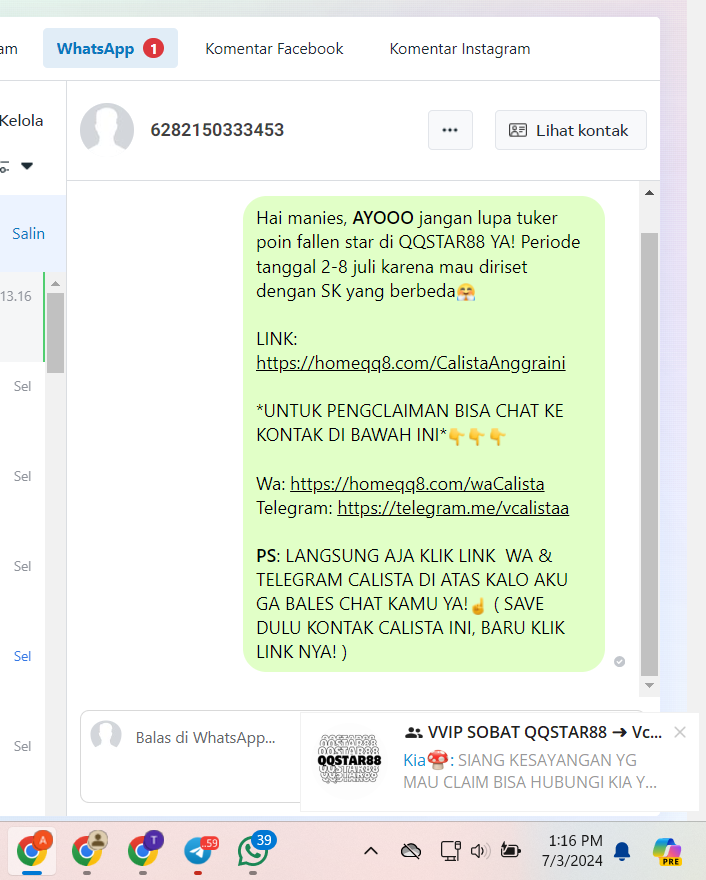Open the filter dropdown arrow under Kelola

(x=27, y=166)
